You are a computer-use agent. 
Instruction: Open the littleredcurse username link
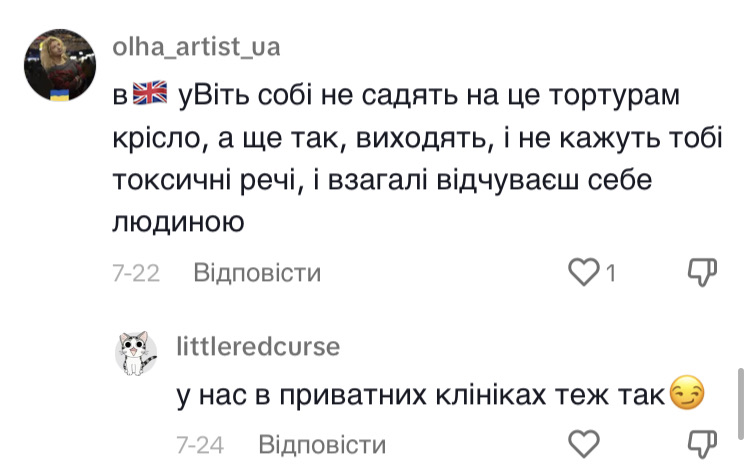pyautogui.click(x=258, y=347)
